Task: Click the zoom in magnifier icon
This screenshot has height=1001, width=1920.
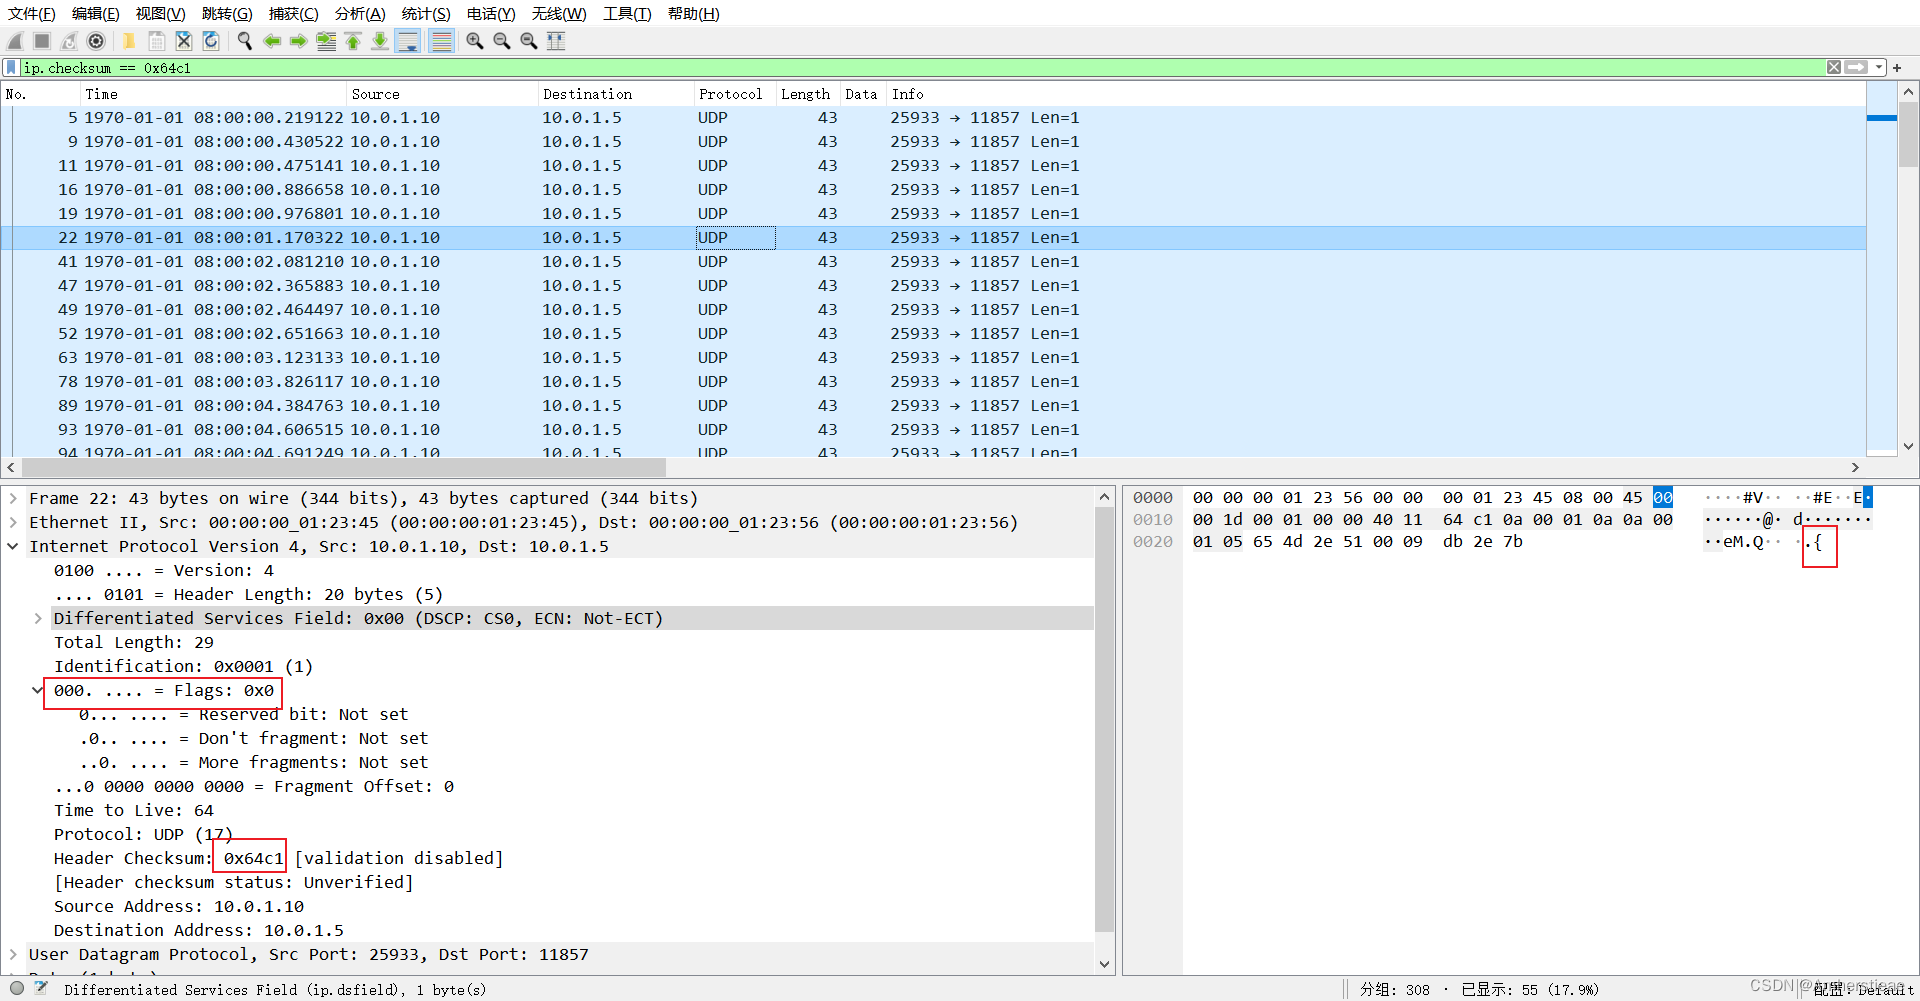Action: (475, 41)
